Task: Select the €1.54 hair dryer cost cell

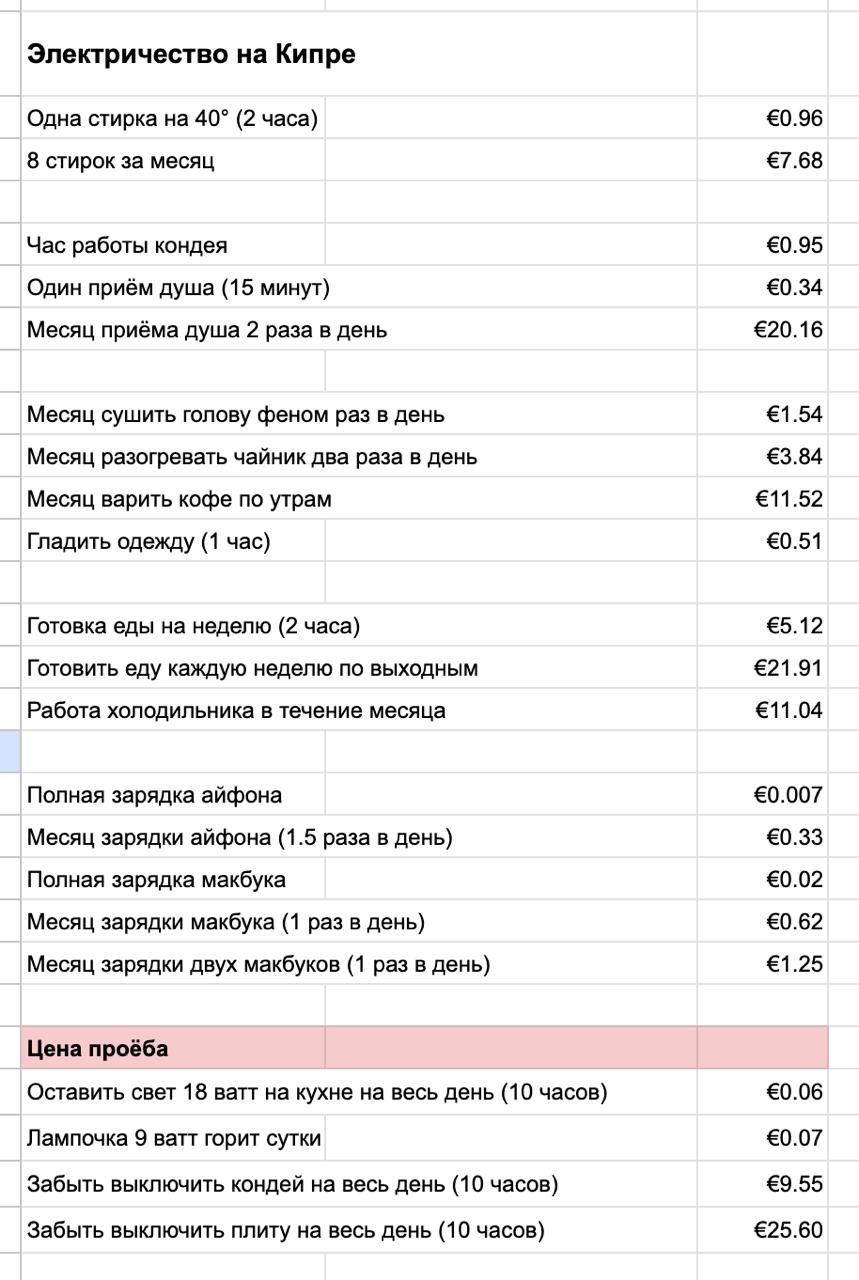Action: click(793, 415)
